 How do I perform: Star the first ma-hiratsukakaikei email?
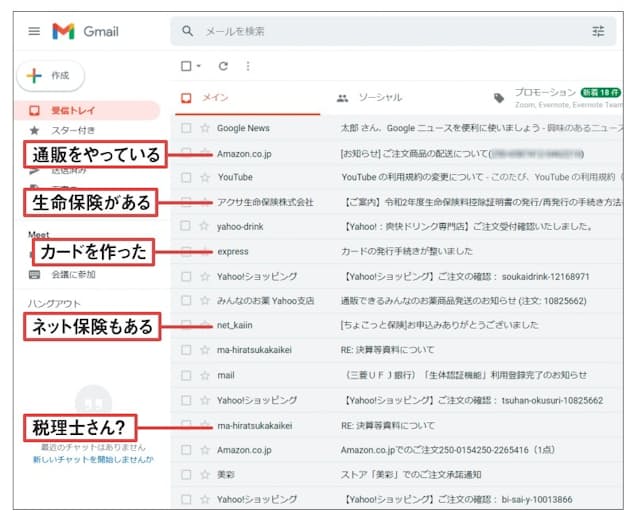pyautogui.click(x=205, y=350)
